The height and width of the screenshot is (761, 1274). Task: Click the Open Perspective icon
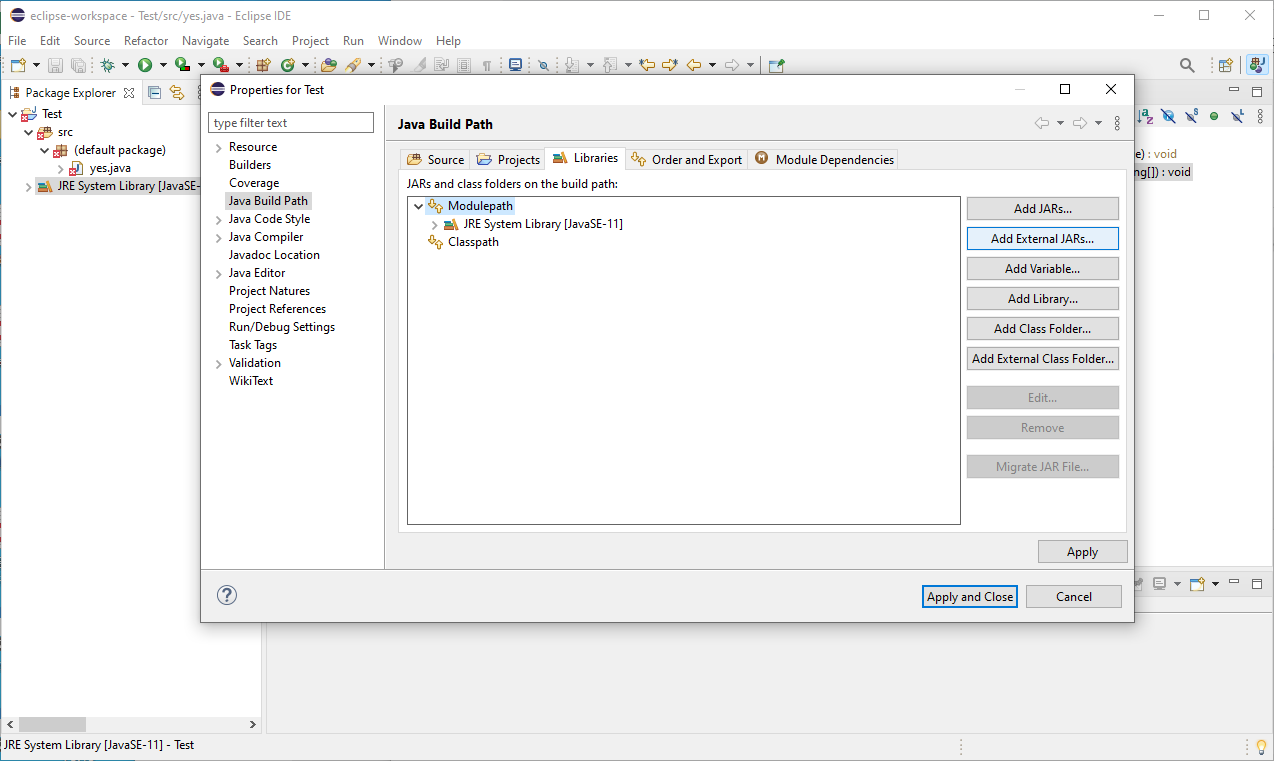[1225, 65]
